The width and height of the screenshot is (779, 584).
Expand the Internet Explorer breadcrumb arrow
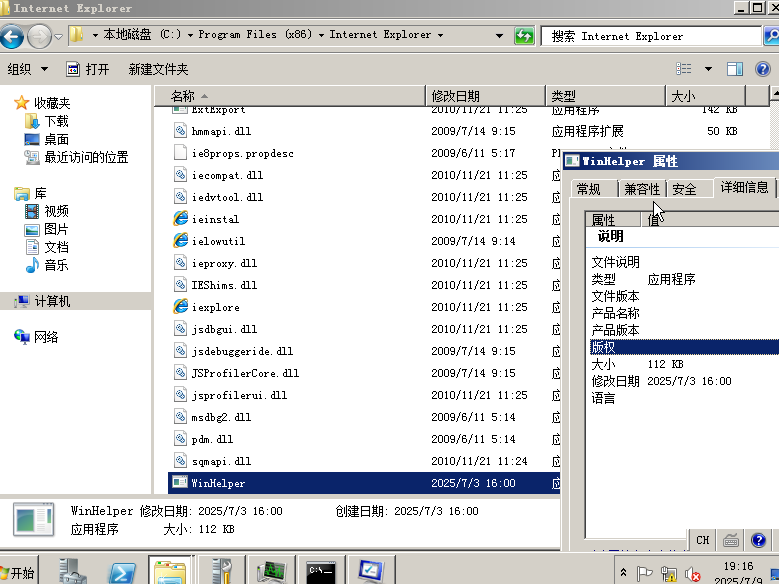441,35
